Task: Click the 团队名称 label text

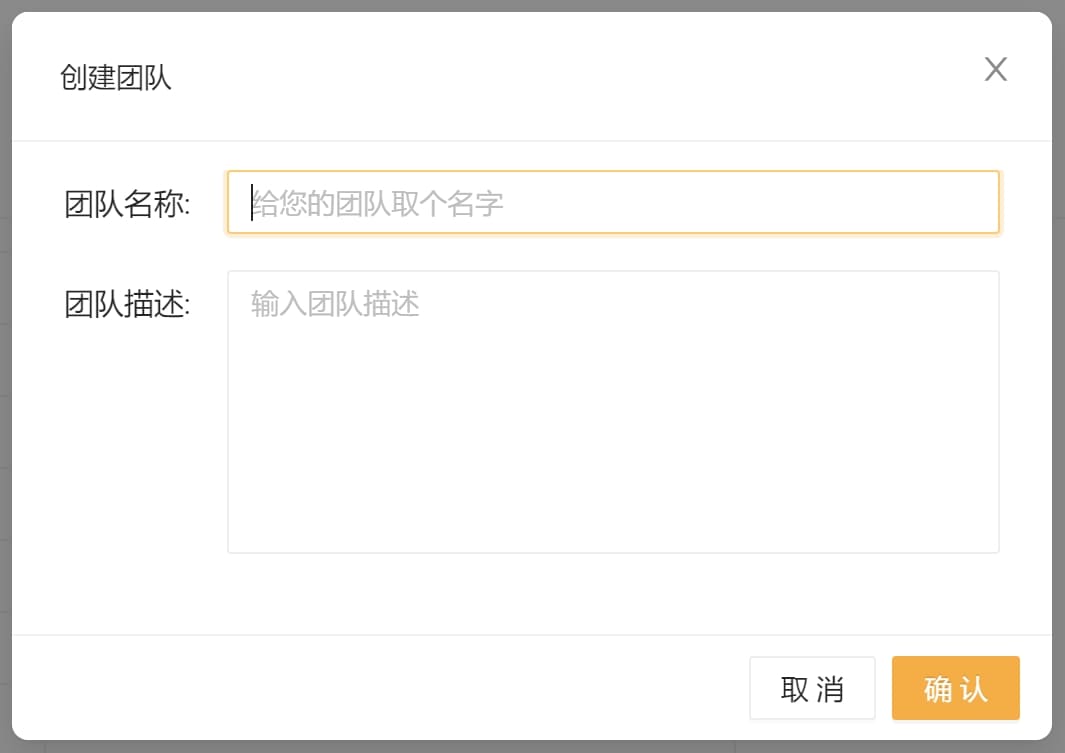Action: [x=127, y=204]
